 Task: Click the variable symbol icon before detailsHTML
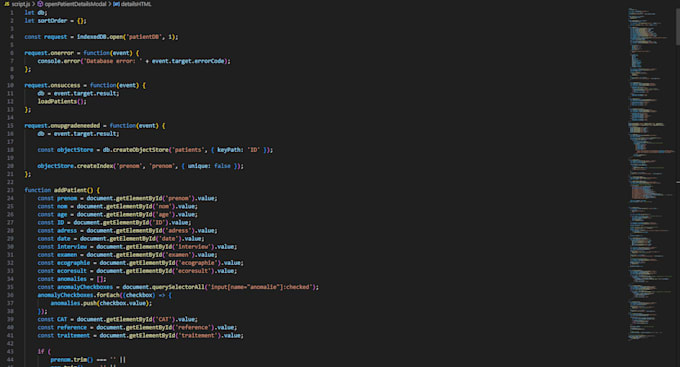coord(116,4)
